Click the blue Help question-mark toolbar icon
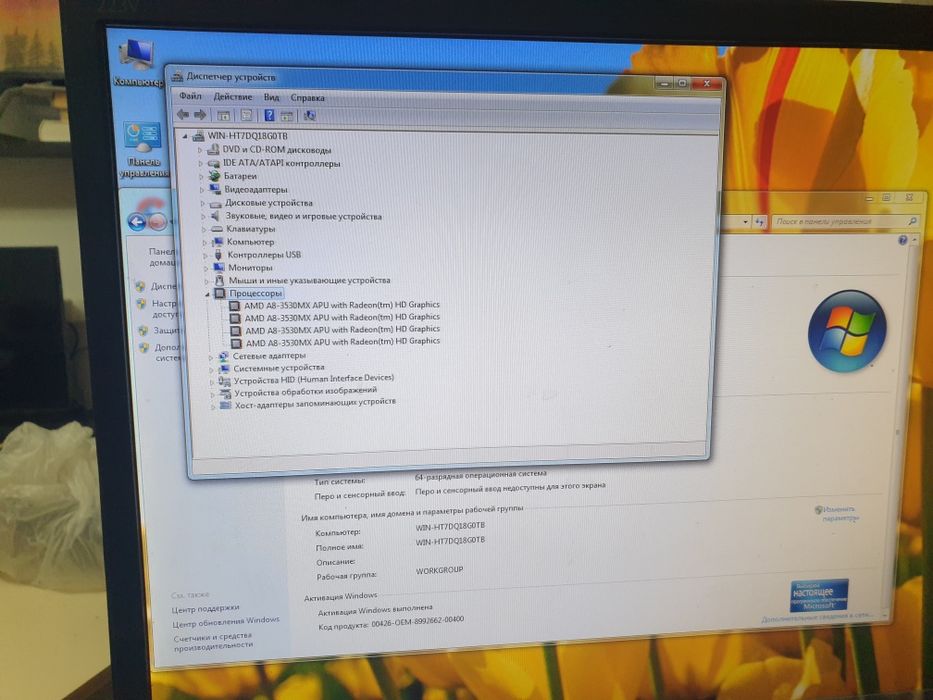 pos(269,115)
